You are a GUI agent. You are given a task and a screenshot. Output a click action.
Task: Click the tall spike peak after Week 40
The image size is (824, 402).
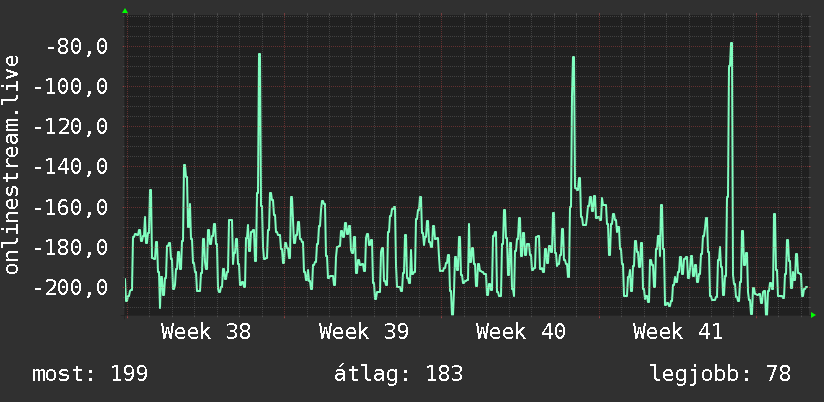pyautogui.click(x=573, y=58)
